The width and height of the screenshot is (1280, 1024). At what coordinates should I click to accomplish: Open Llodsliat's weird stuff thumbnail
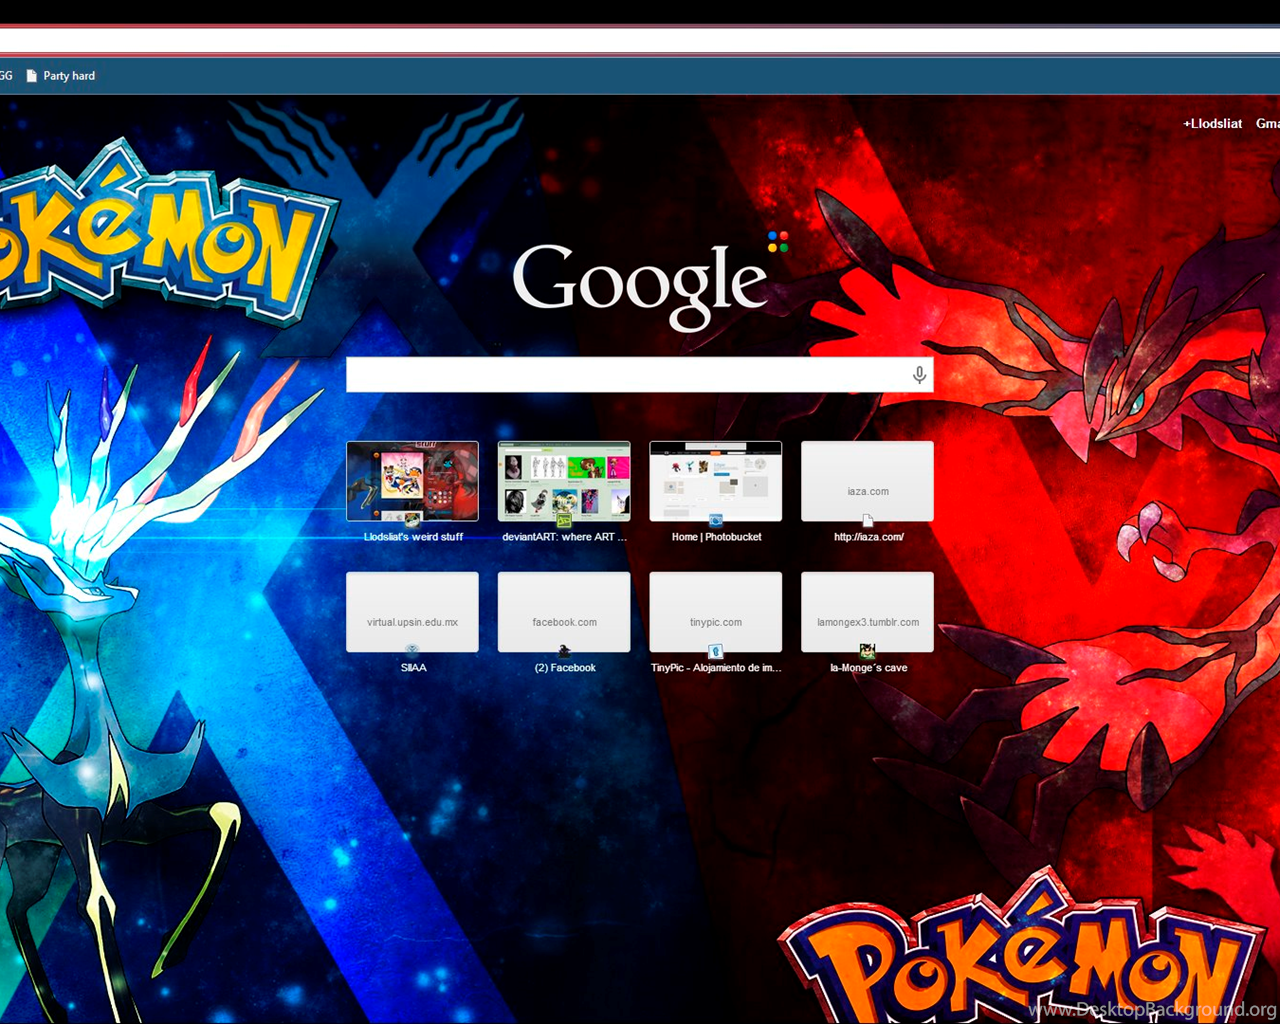pos(412,481)
